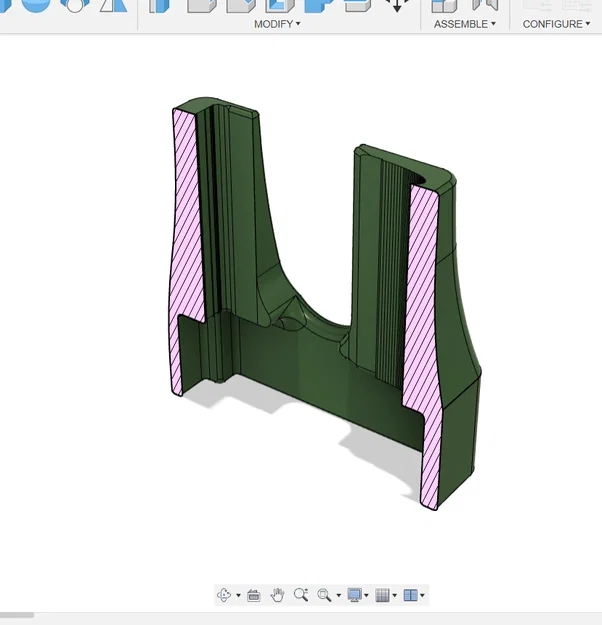Select the Combine tool icon
Viewport: 602px width, 625px height.
click(x=319, y=6)
